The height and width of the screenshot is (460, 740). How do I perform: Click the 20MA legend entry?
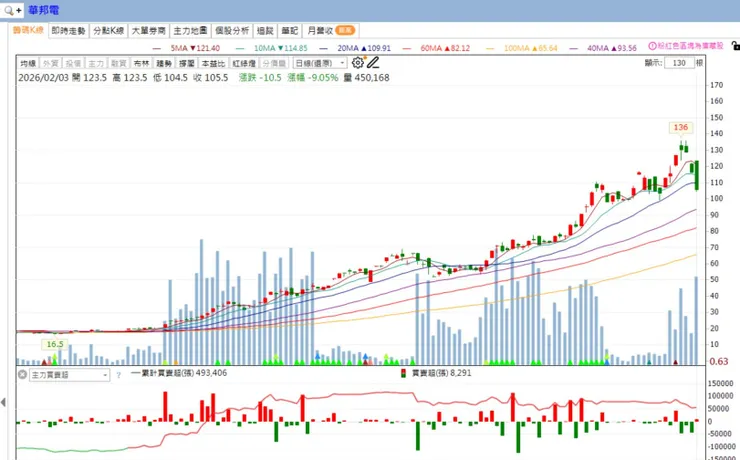pyautogui.click(x=355, y=48)
